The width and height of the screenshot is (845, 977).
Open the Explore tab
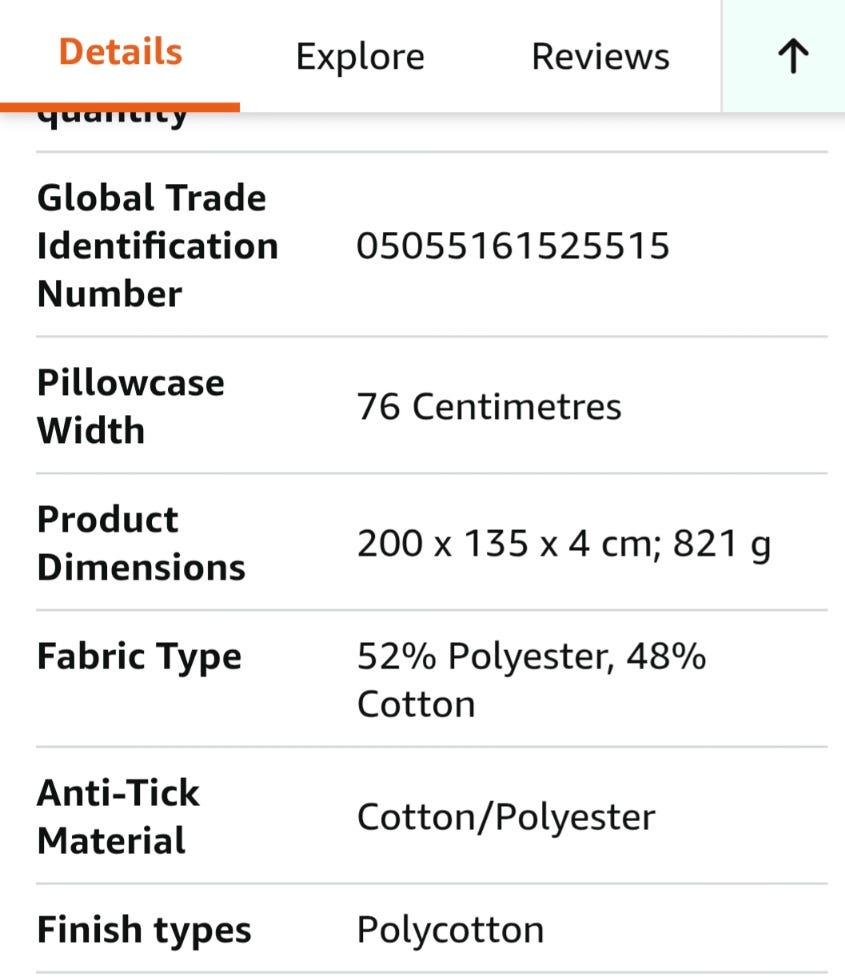(360, 57)
